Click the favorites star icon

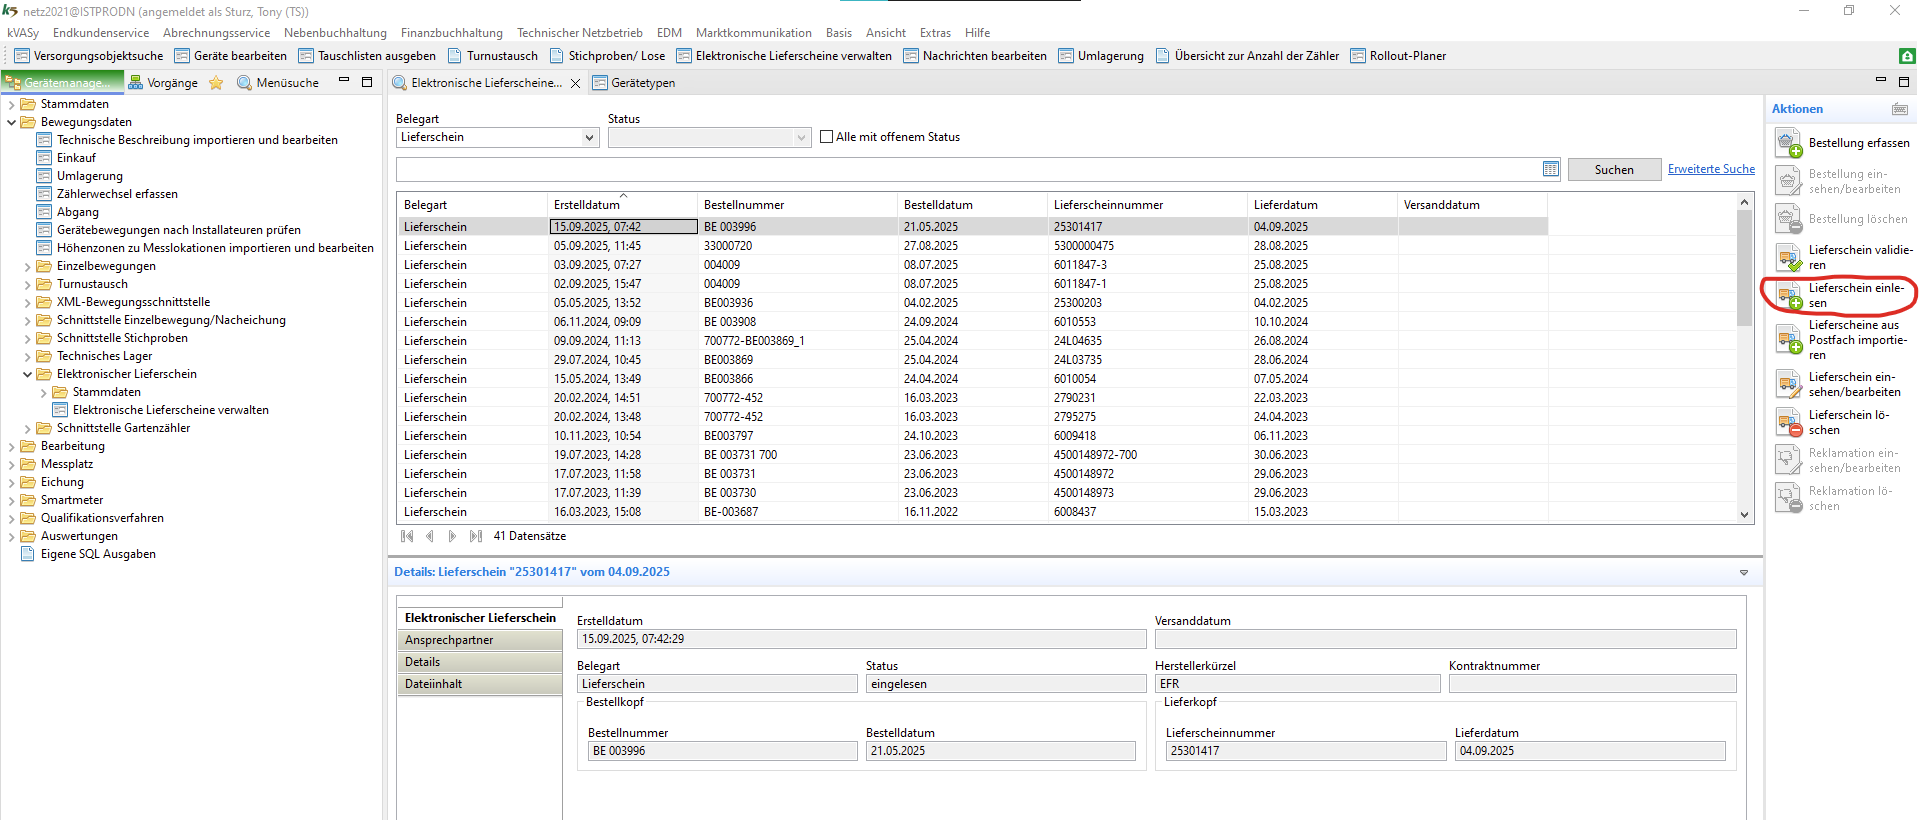216,83
